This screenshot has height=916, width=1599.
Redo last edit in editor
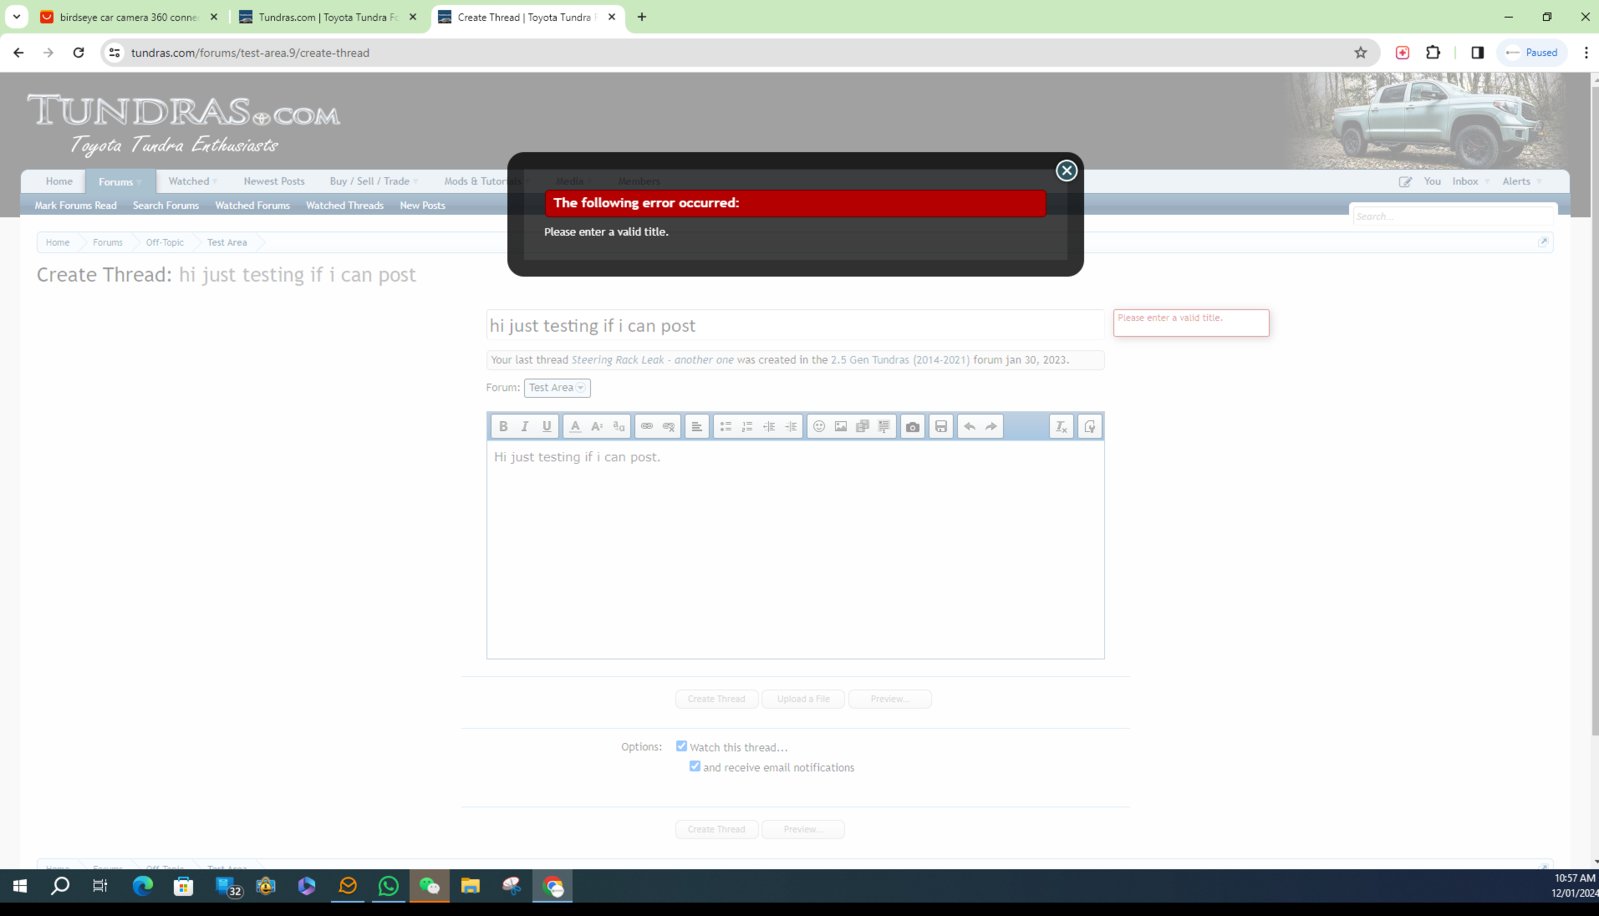click(991, 427)
